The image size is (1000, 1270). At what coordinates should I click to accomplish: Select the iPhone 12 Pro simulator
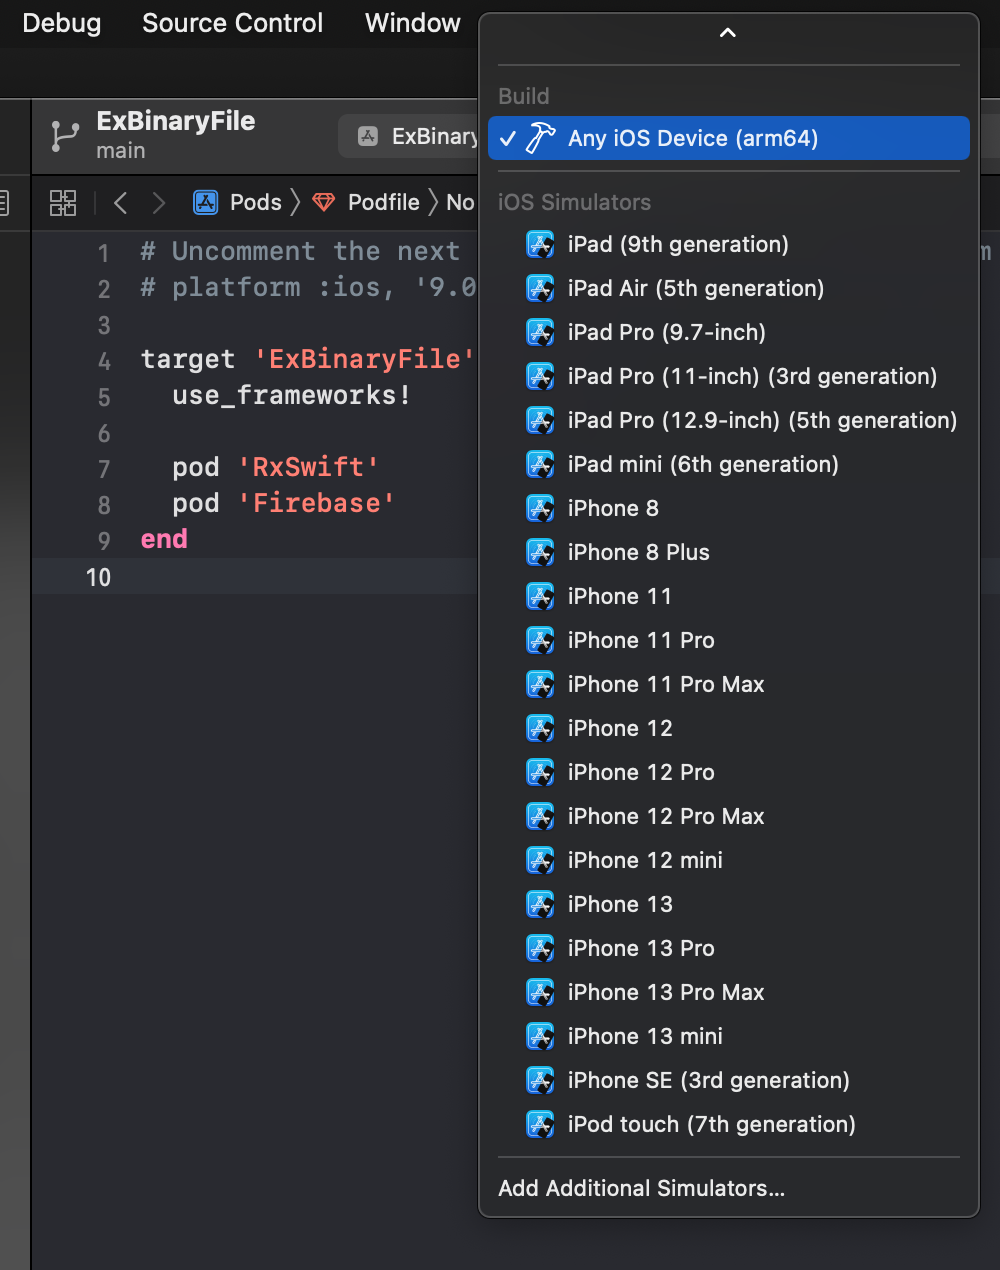pos(729,772)
